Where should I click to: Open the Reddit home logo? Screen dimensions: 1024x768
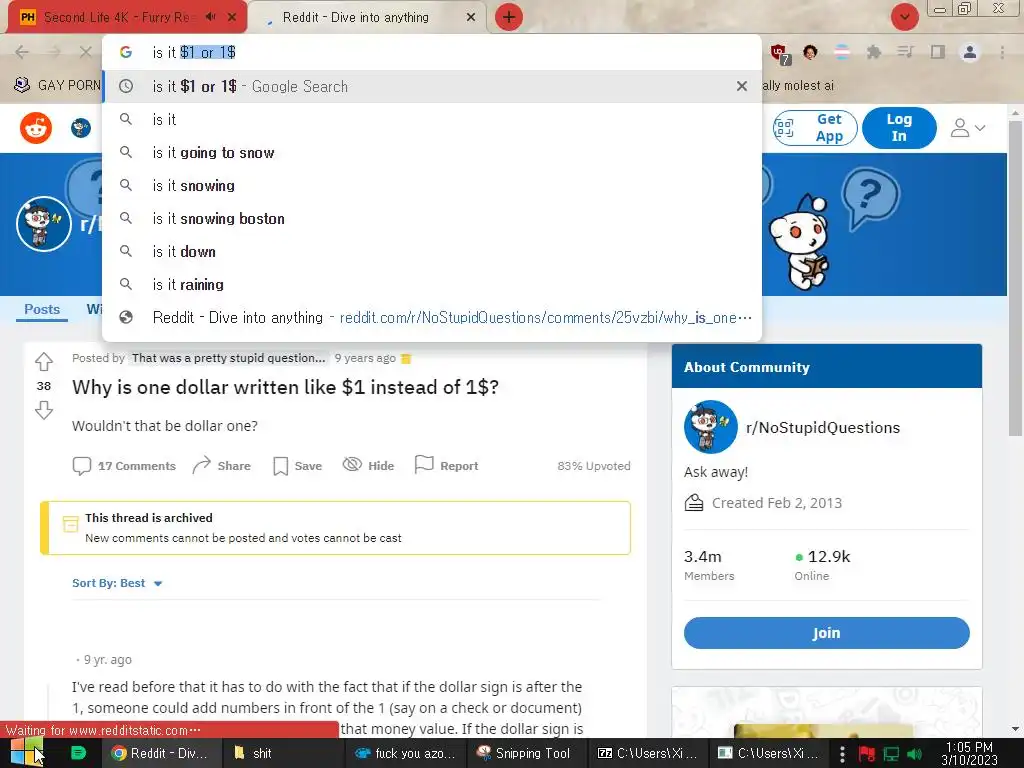(36, 127)
